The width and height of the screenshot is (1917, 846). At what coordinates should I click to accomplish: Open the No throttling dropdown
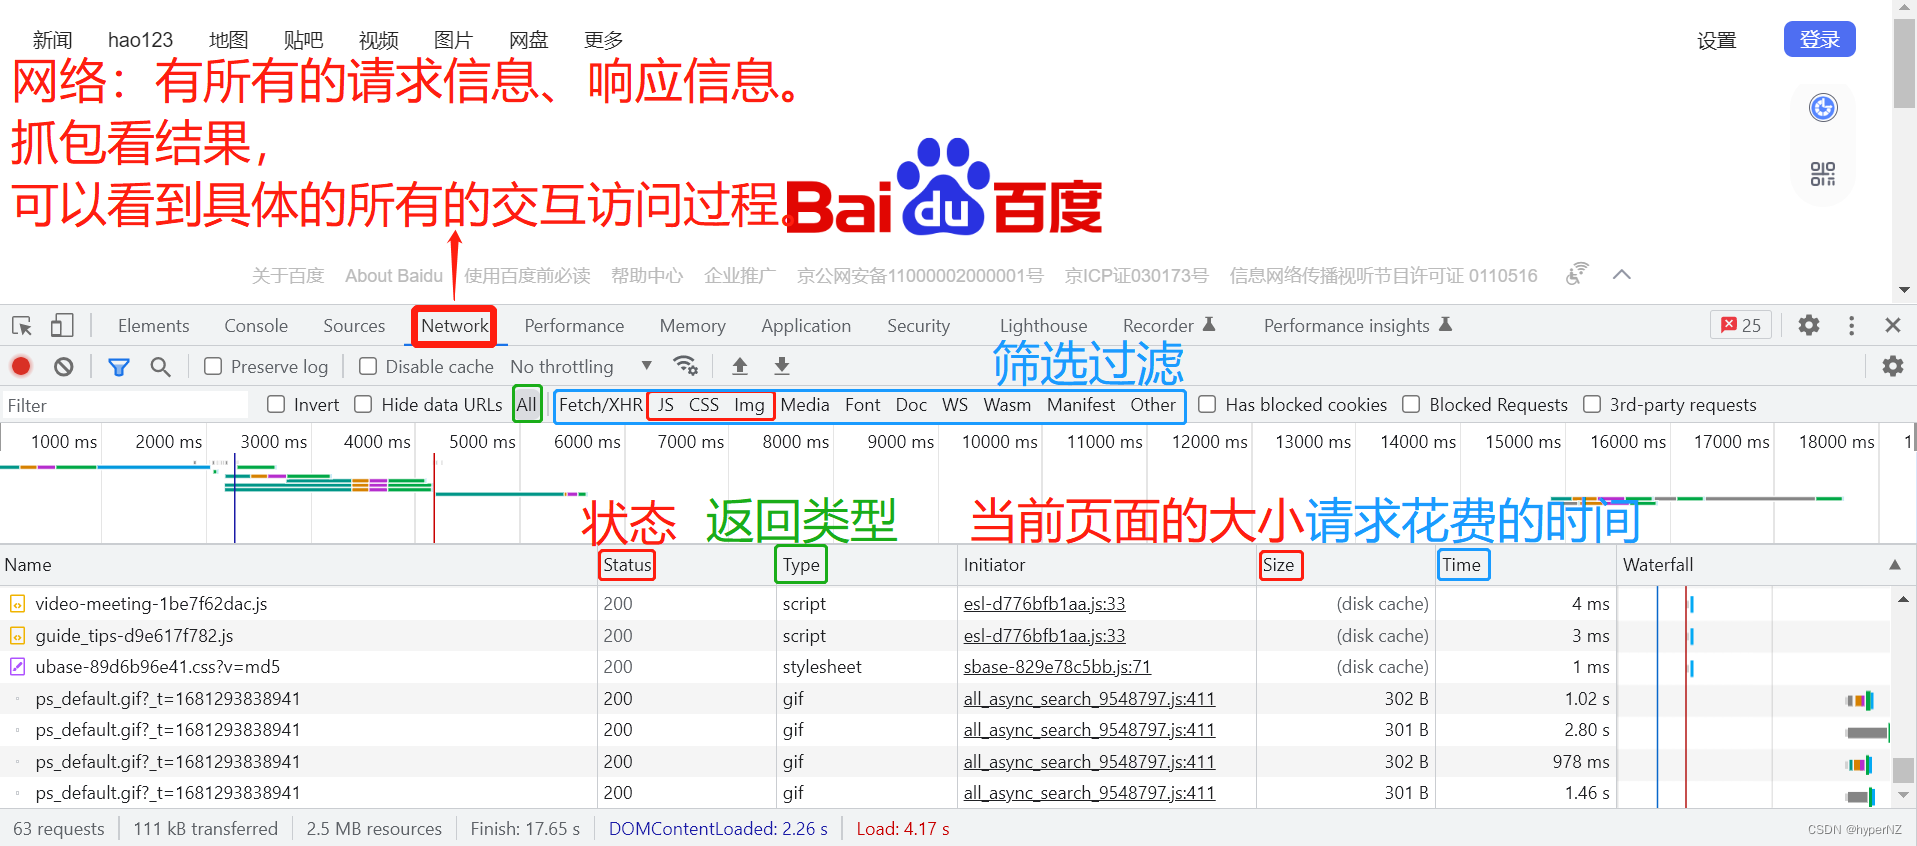pos(581,367)
